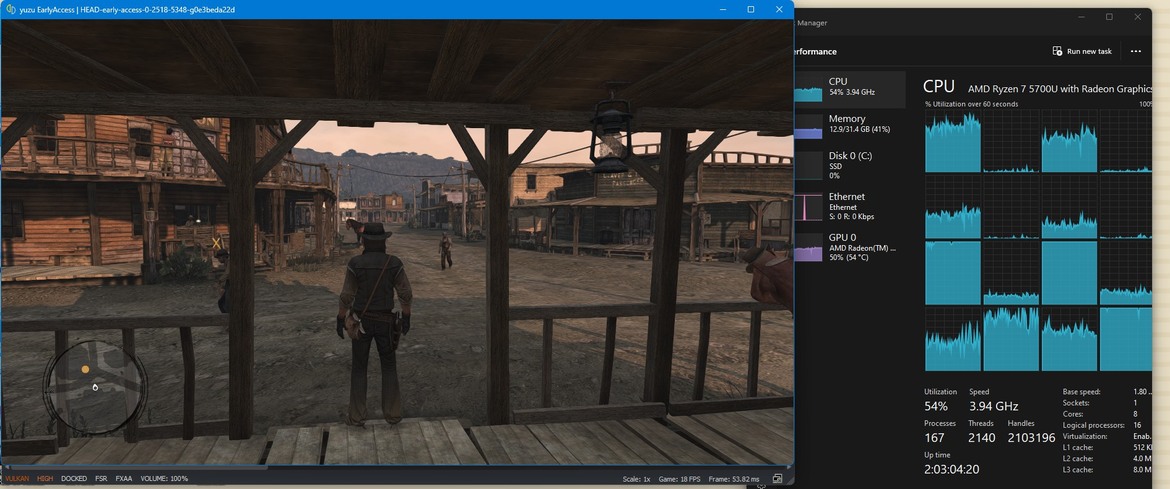Minimize the yuzu window

point(723,10)
